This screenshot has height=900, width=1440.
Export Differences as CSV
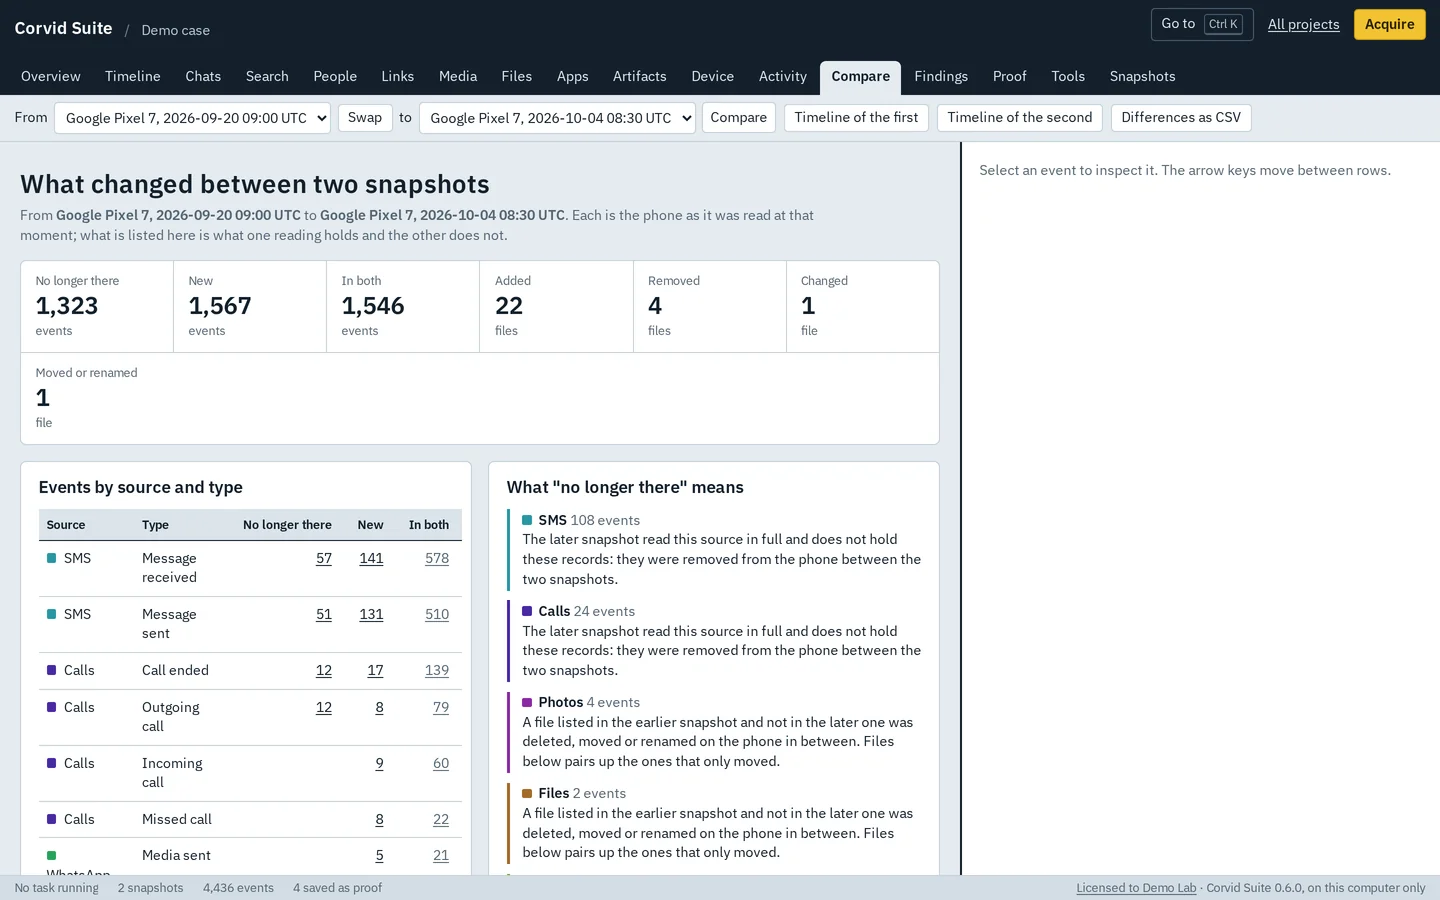click(1181, 118)
